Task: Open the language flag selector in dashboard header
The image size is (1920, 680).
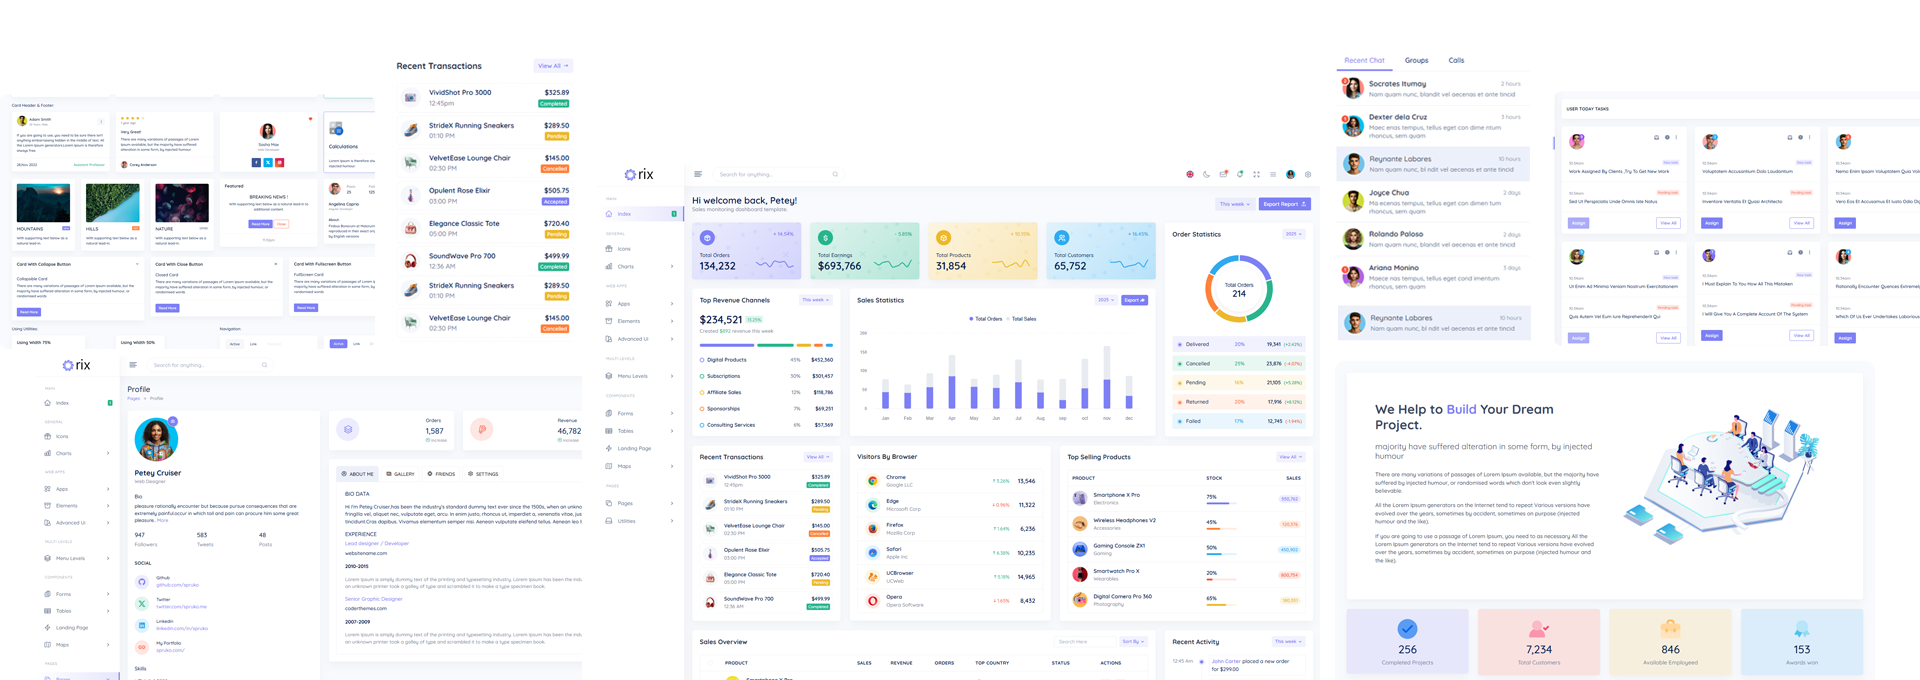Action: tap(1190, 174)
